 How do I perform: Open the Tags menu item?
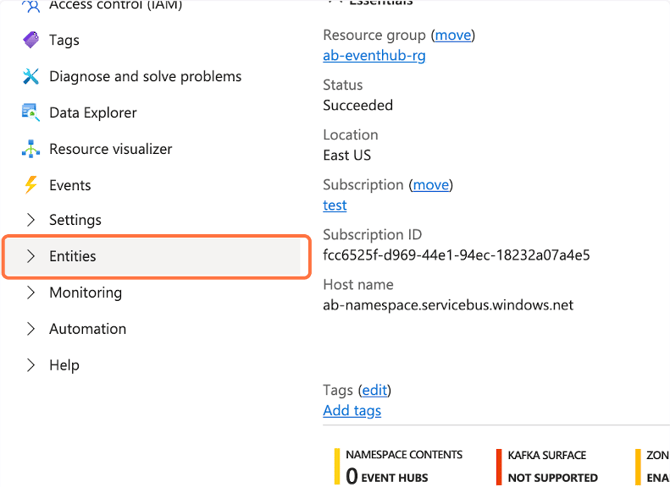(64, 40)
